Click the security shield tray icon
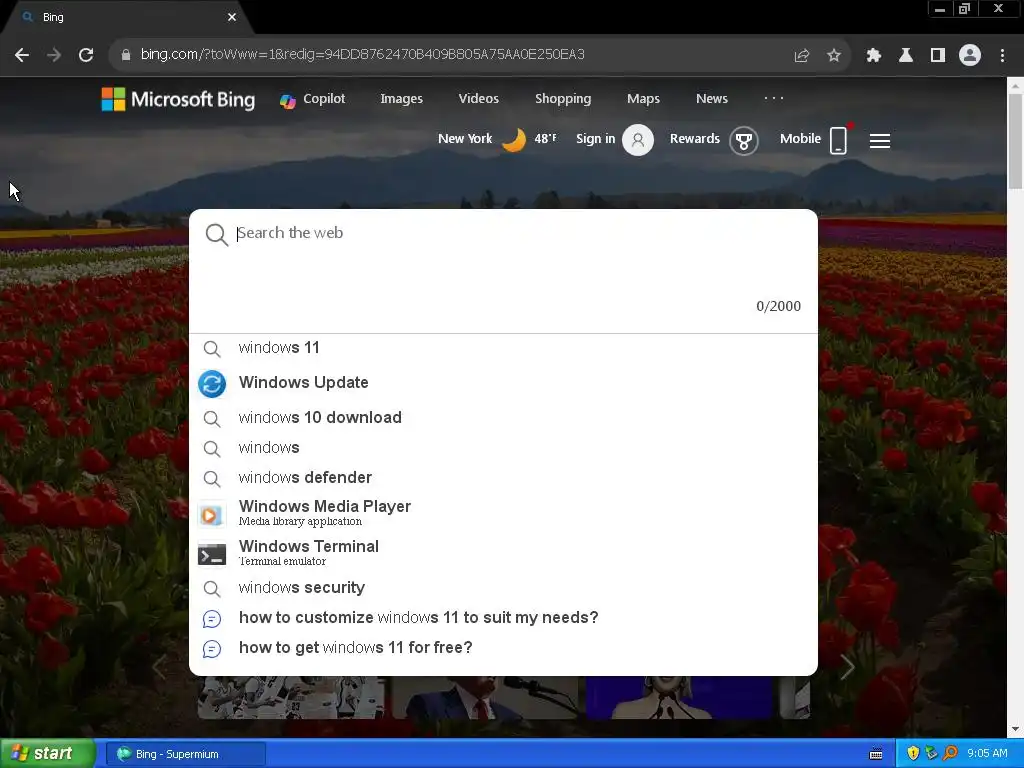The width and height of the screenshot is (1024, 768). 913,754
